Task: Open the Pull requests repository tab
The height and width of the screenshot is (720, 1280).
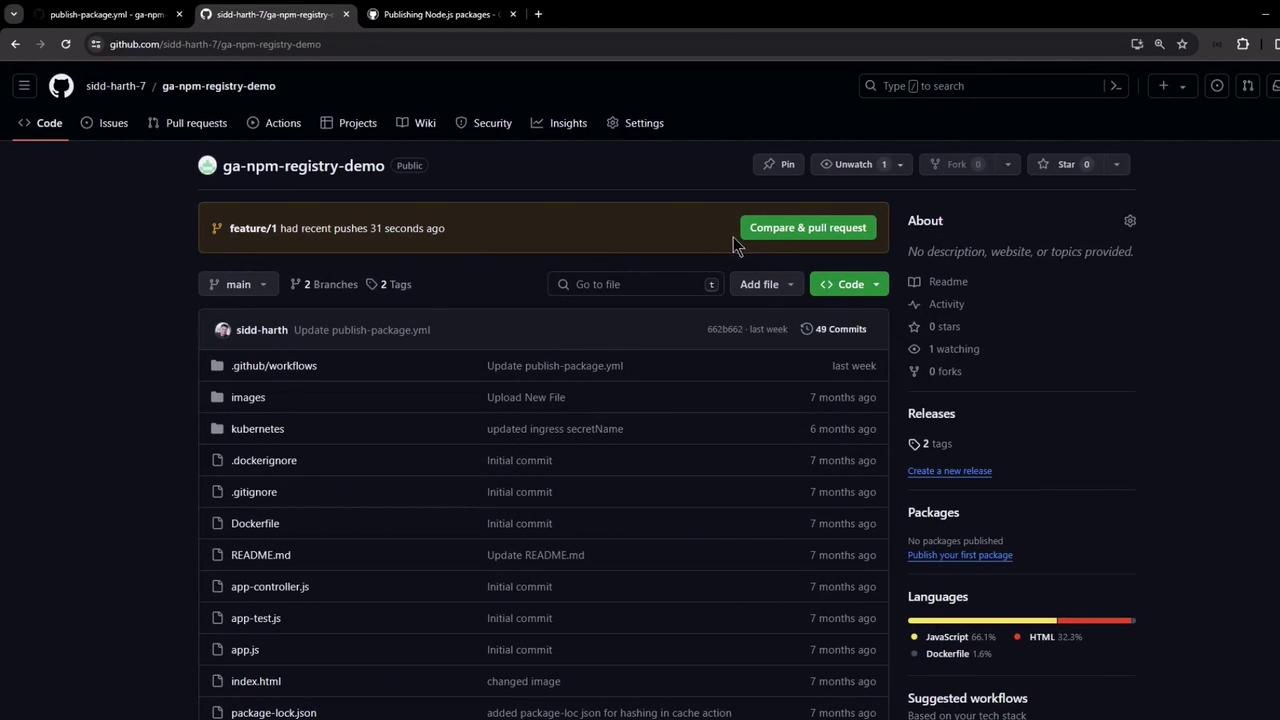Action: click(x=187, y=123)
